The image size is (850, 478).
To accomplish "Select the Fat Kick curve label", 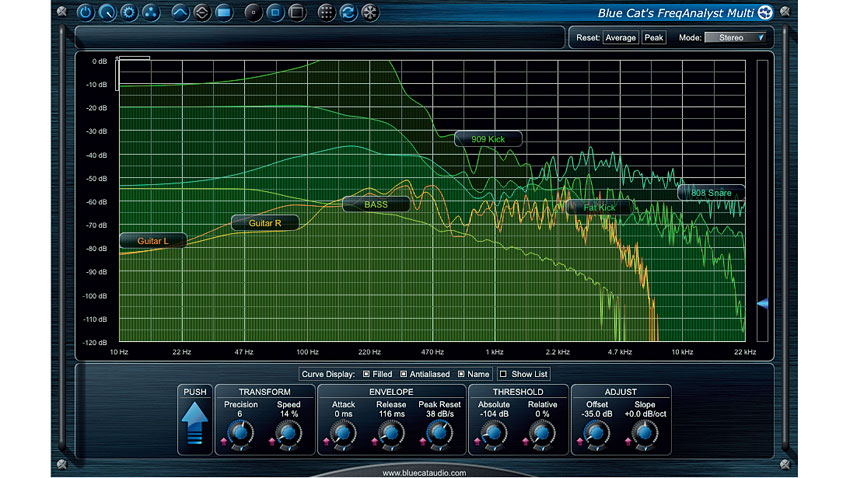I will click(599, 207).
